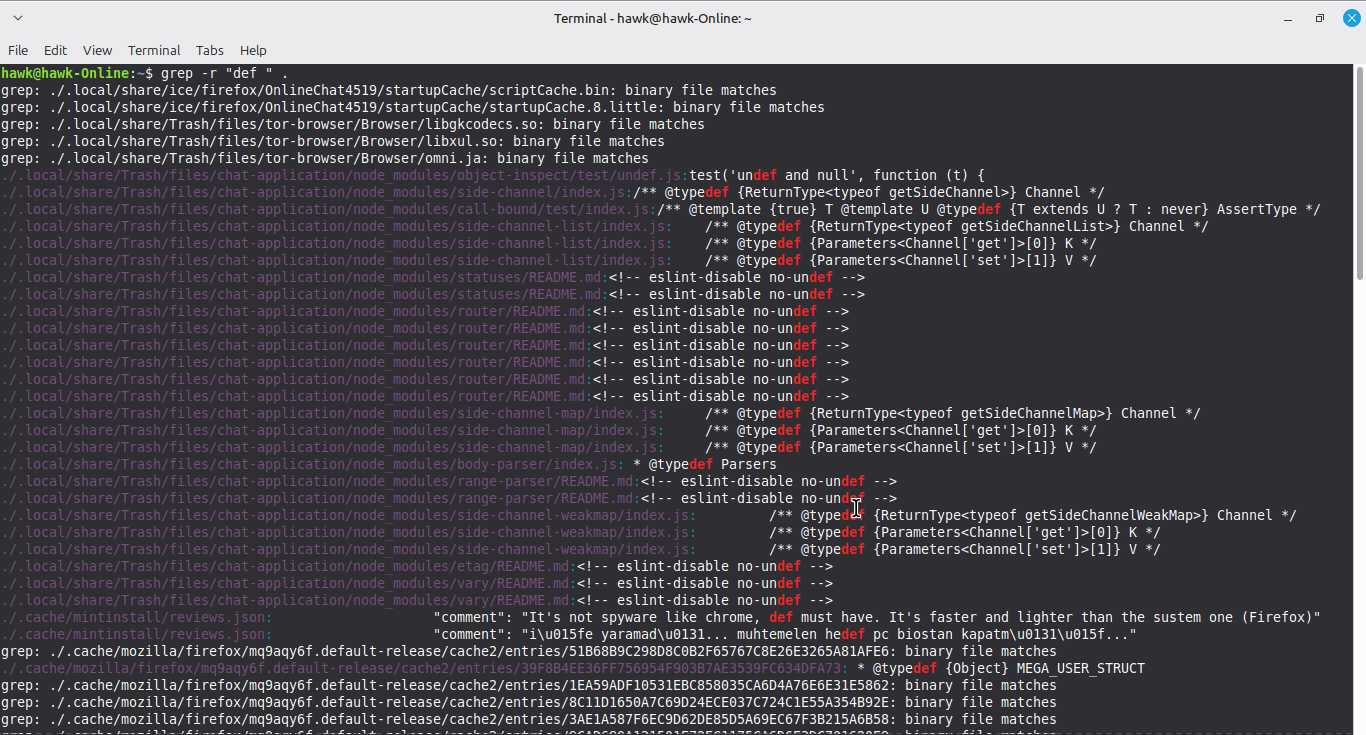The height and width of the screenshot is (735, 1366).
Task: Click the side-channel-map Channel['set'] V line
Action: pos(548,447)
